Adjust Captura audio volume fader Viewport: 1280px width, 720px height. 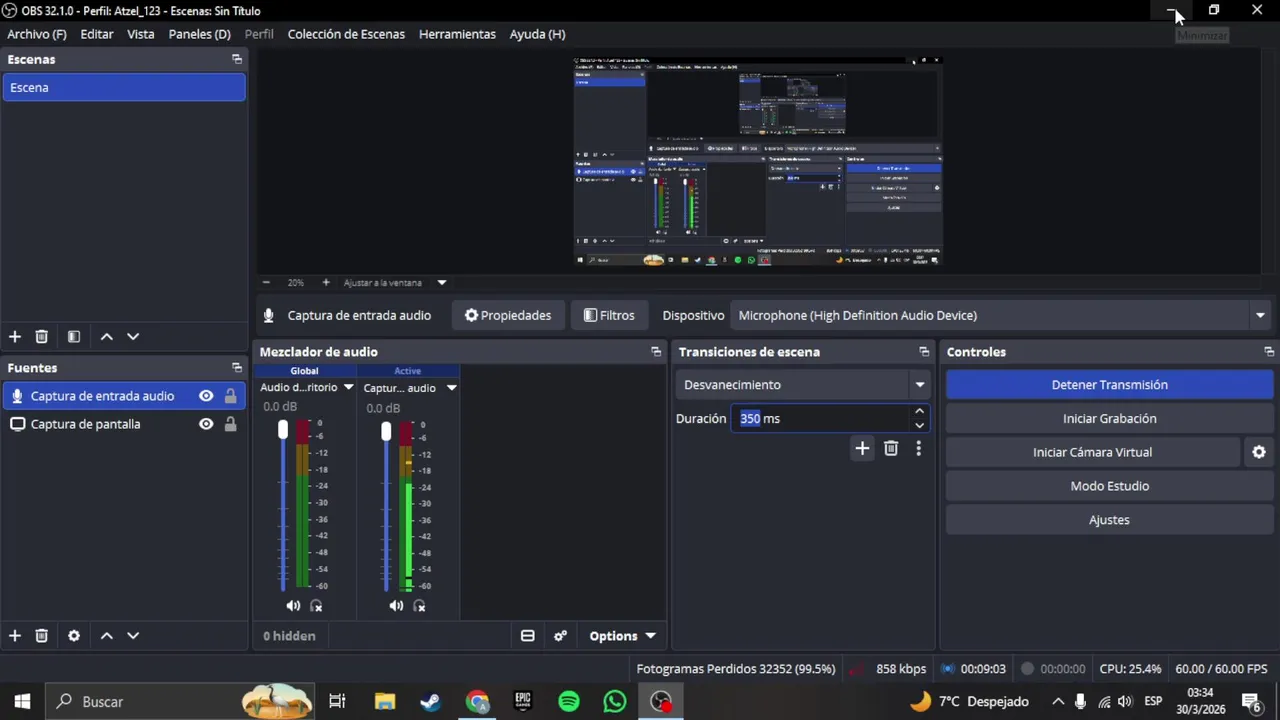(386, 431)
